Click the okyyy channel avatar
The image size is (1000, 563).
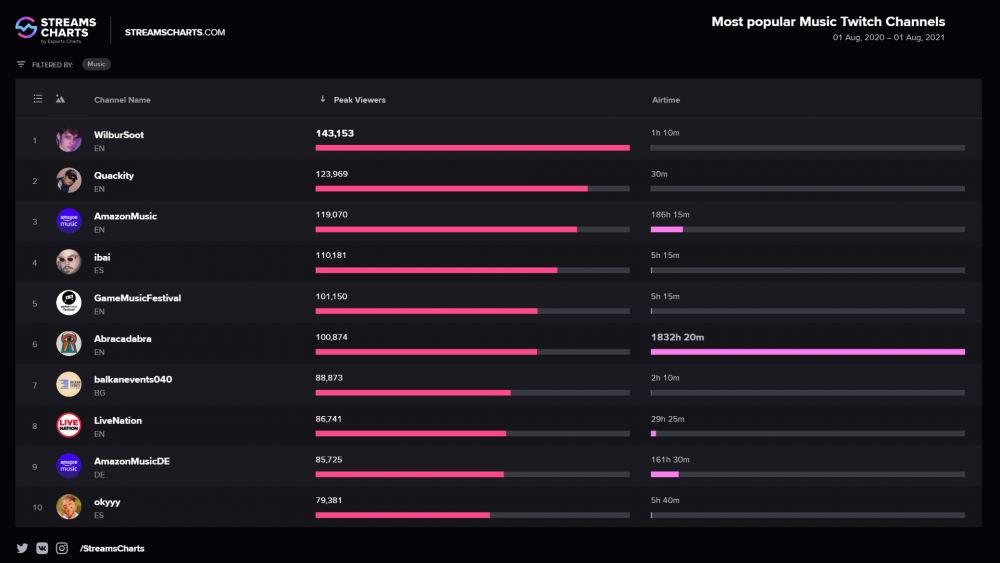69,507
